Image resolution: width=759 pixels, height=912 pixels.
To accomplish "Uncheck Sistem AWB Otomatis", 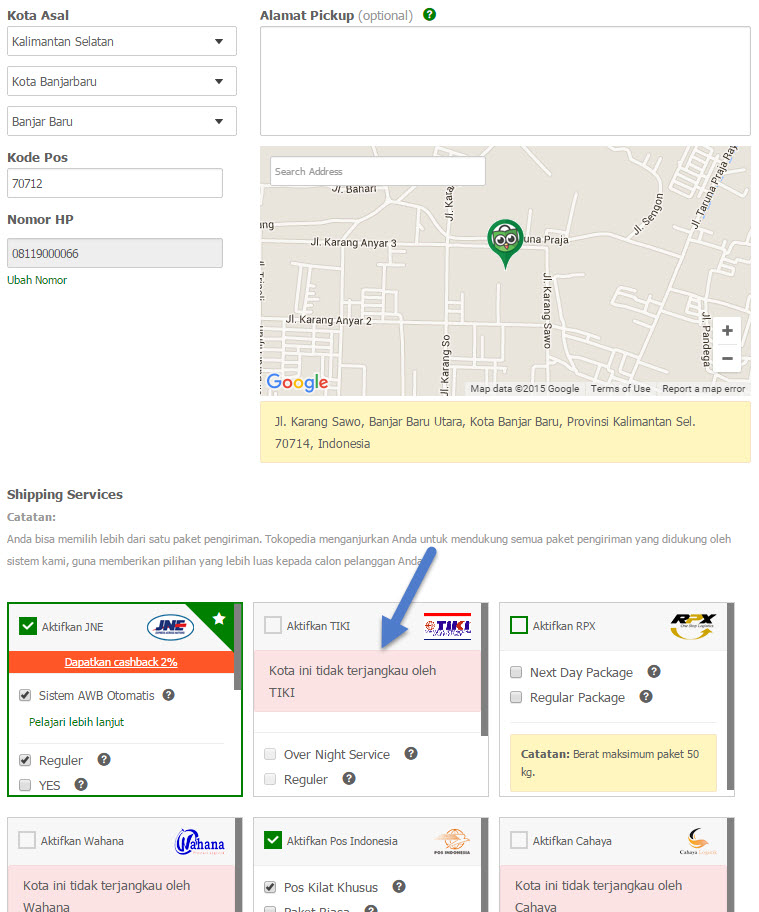I will [25, 695].
